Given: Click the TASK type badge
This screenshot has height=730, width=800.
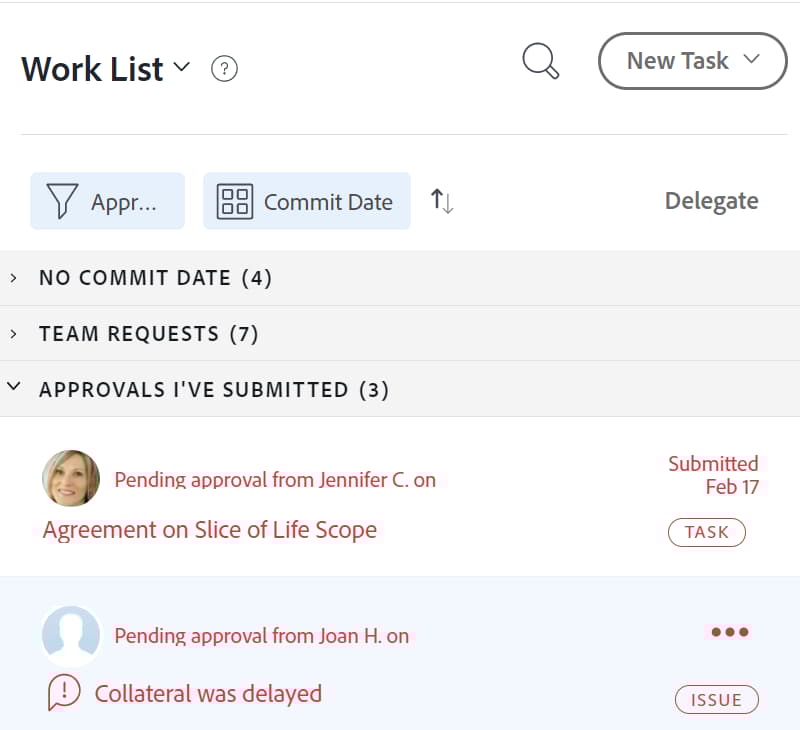Looking at the screenshot, I should (707, 532).
